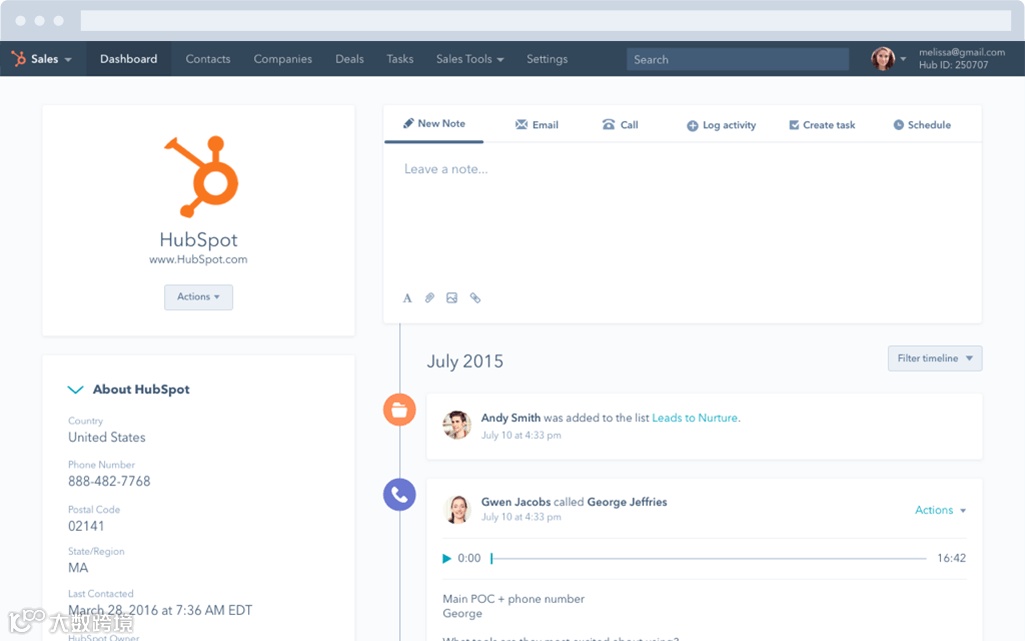
Task: Click the call recording progress bar
Action: click(x=709, y=558)
